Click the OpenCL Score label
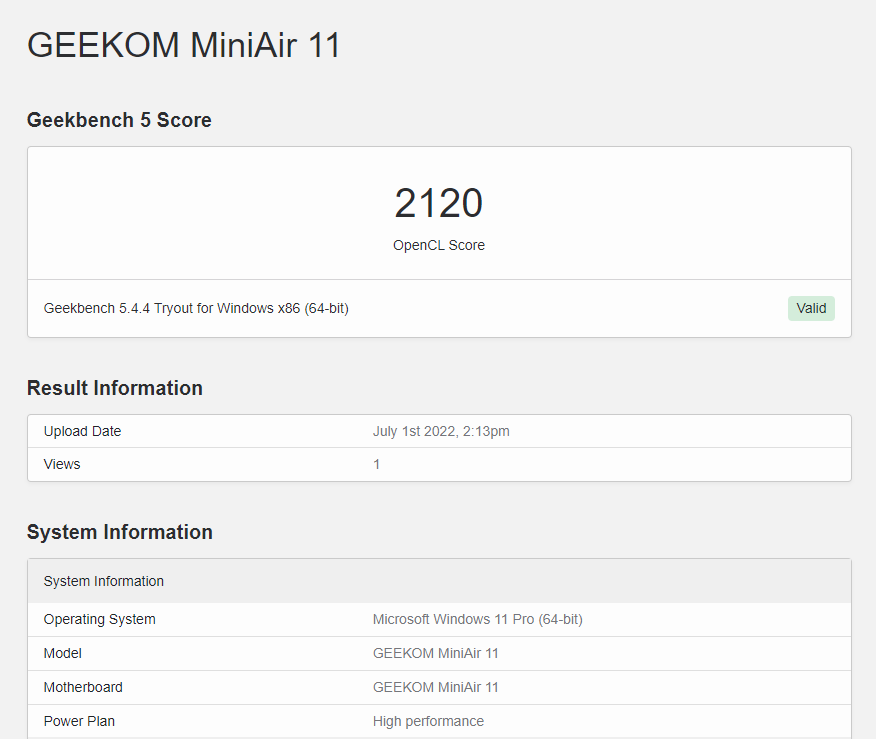This screenshot has height=739, width=876. pos(439,245)
